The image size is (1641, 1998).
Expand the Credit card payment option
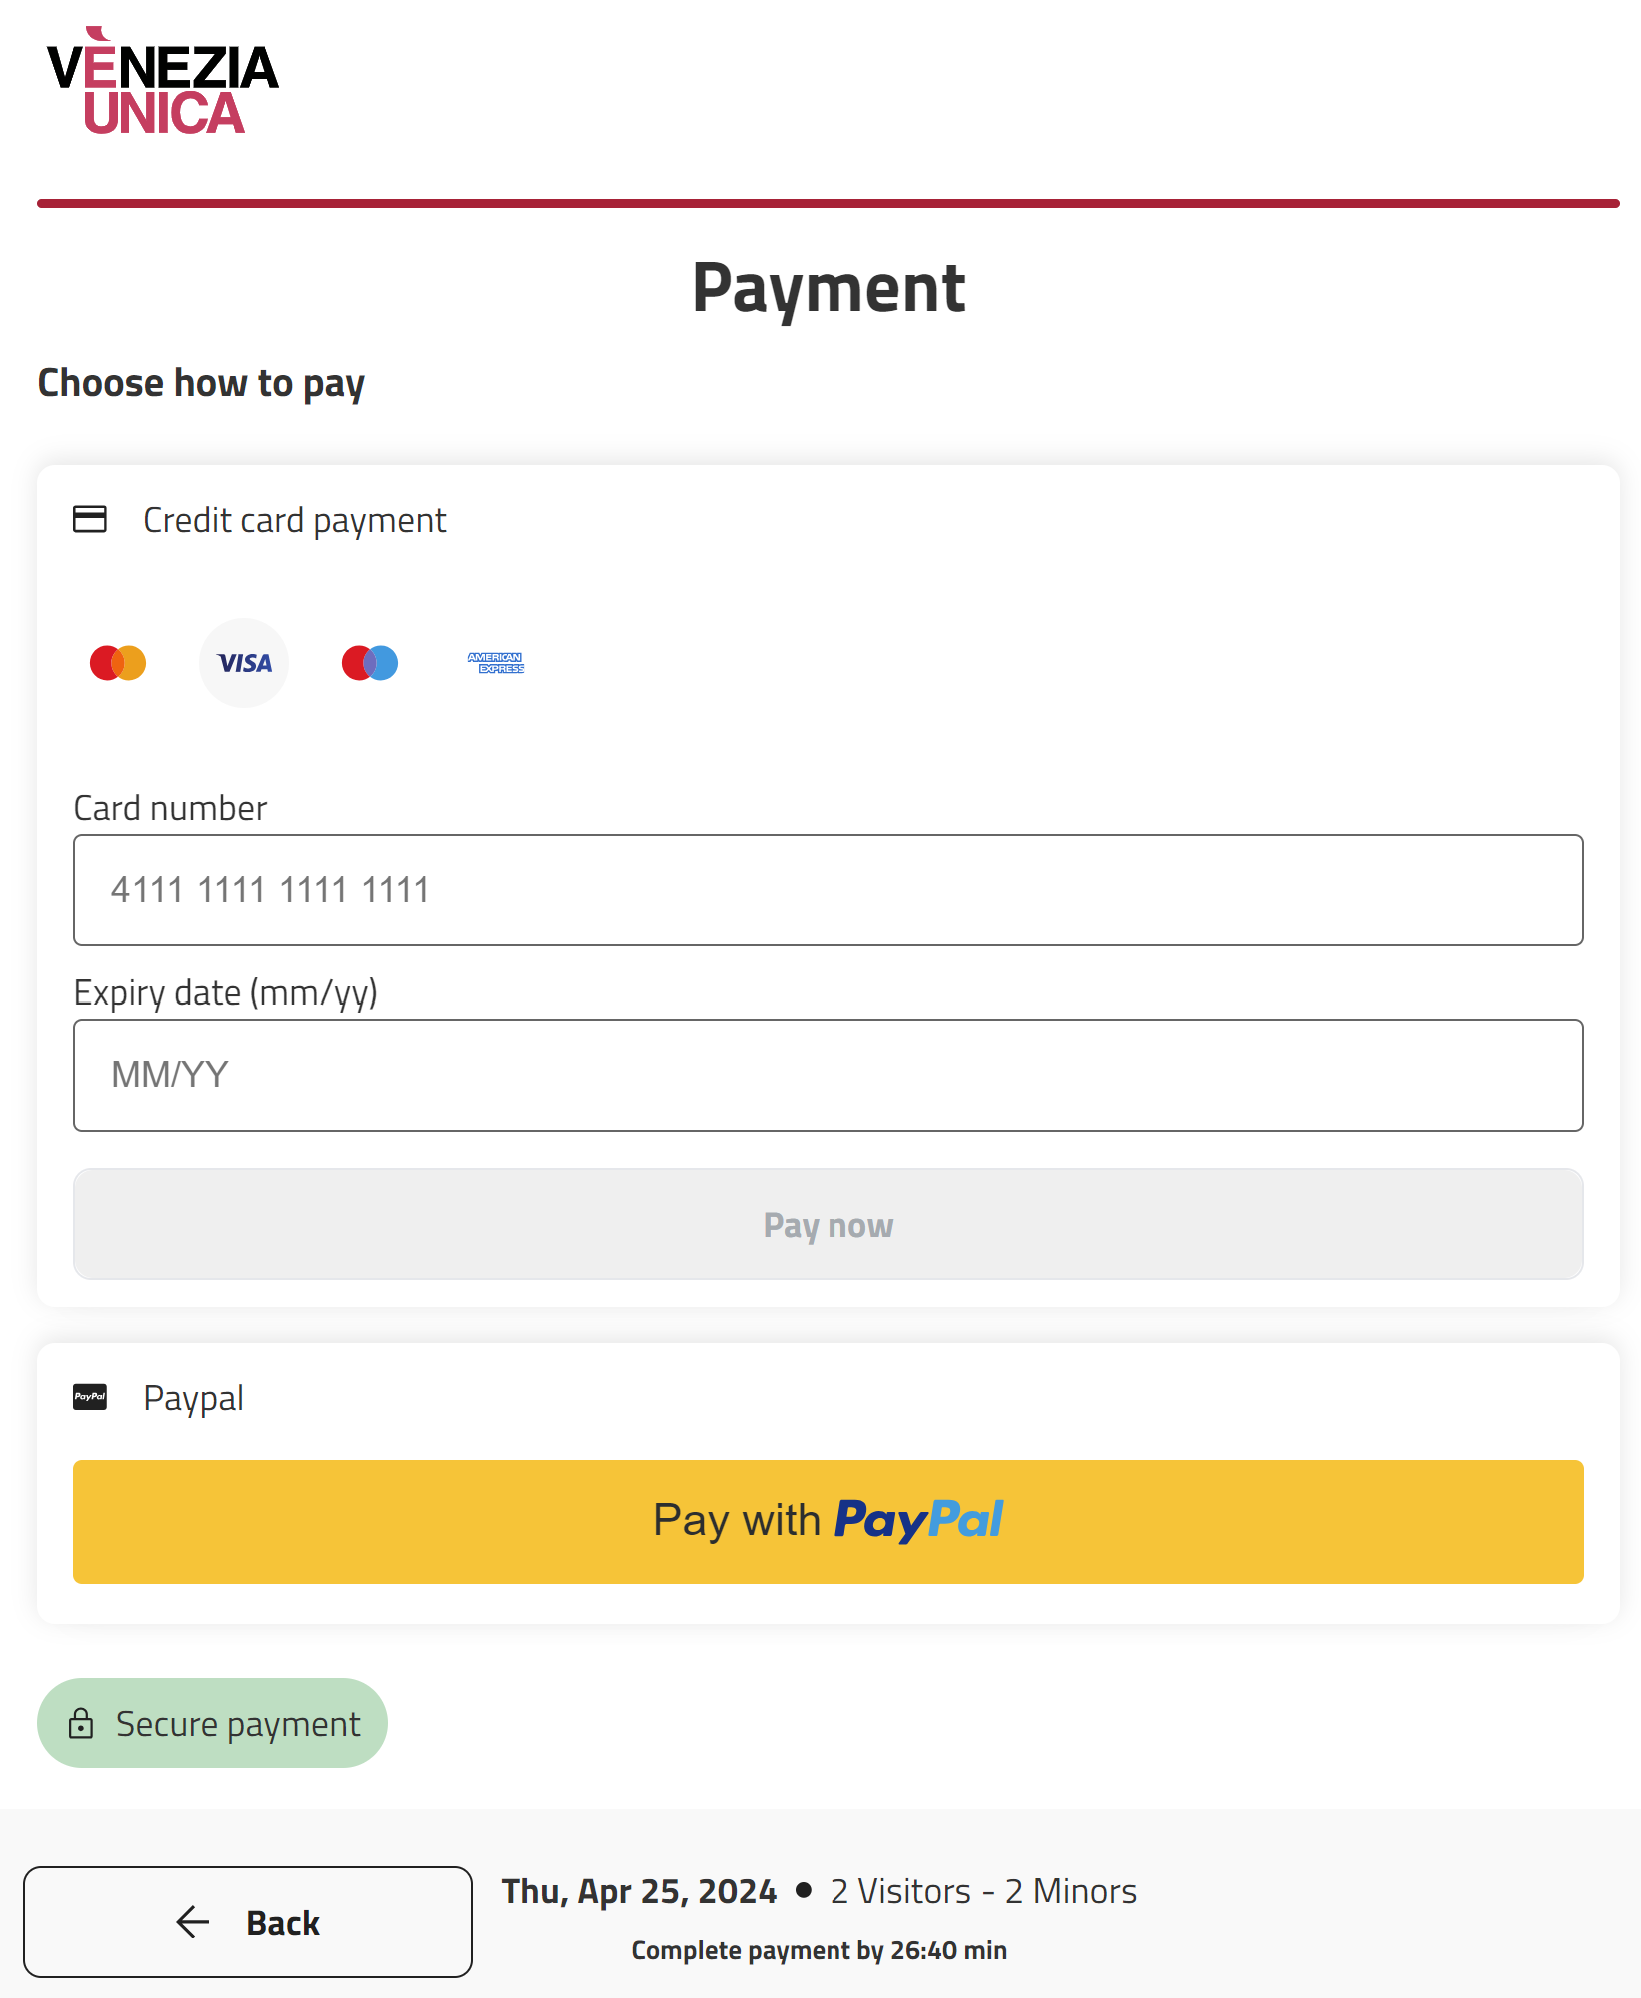[295, 520]
